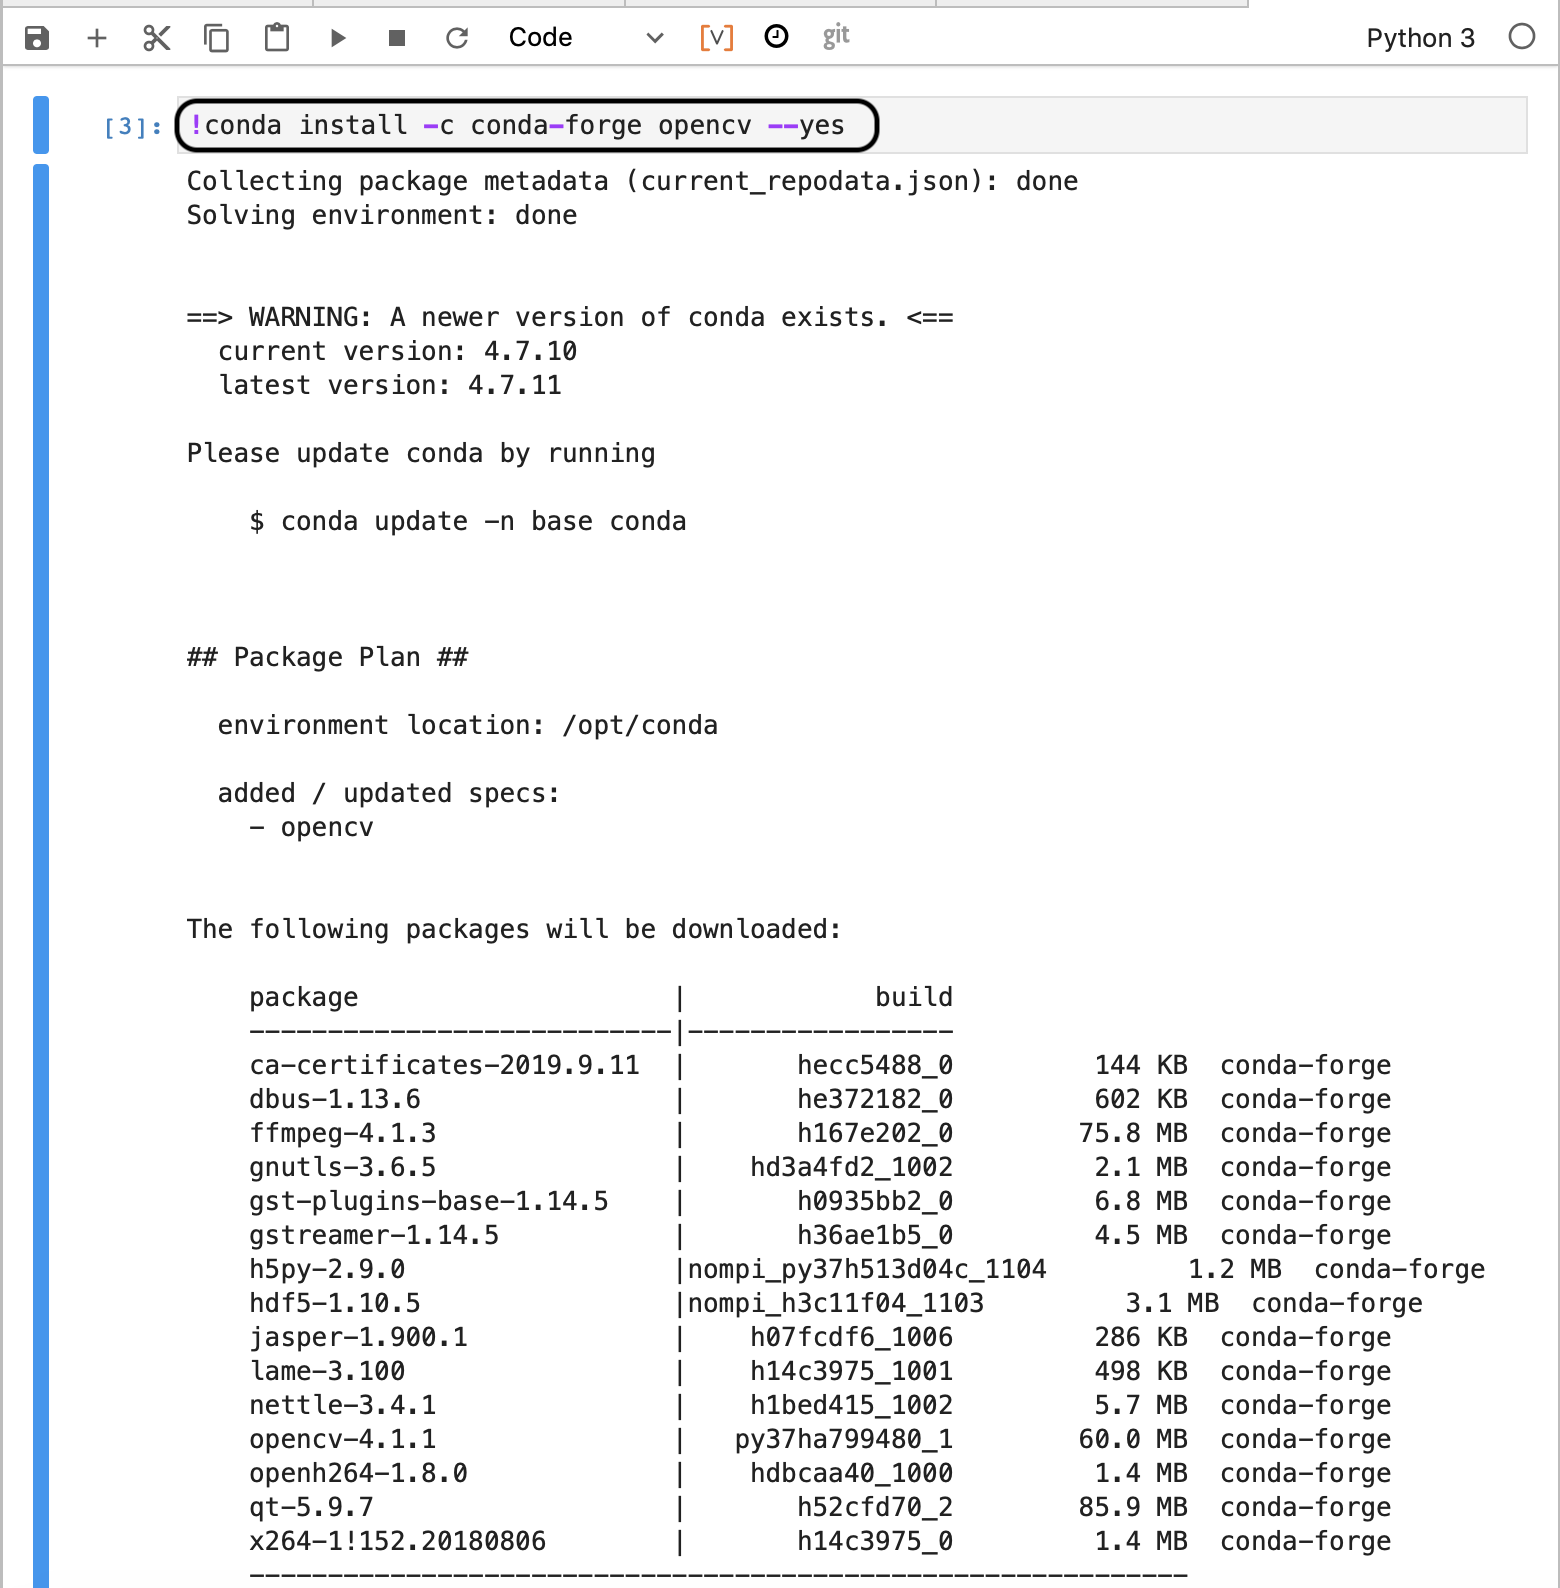Click the '60.0 MB' size value

tap(1133, 1439)
